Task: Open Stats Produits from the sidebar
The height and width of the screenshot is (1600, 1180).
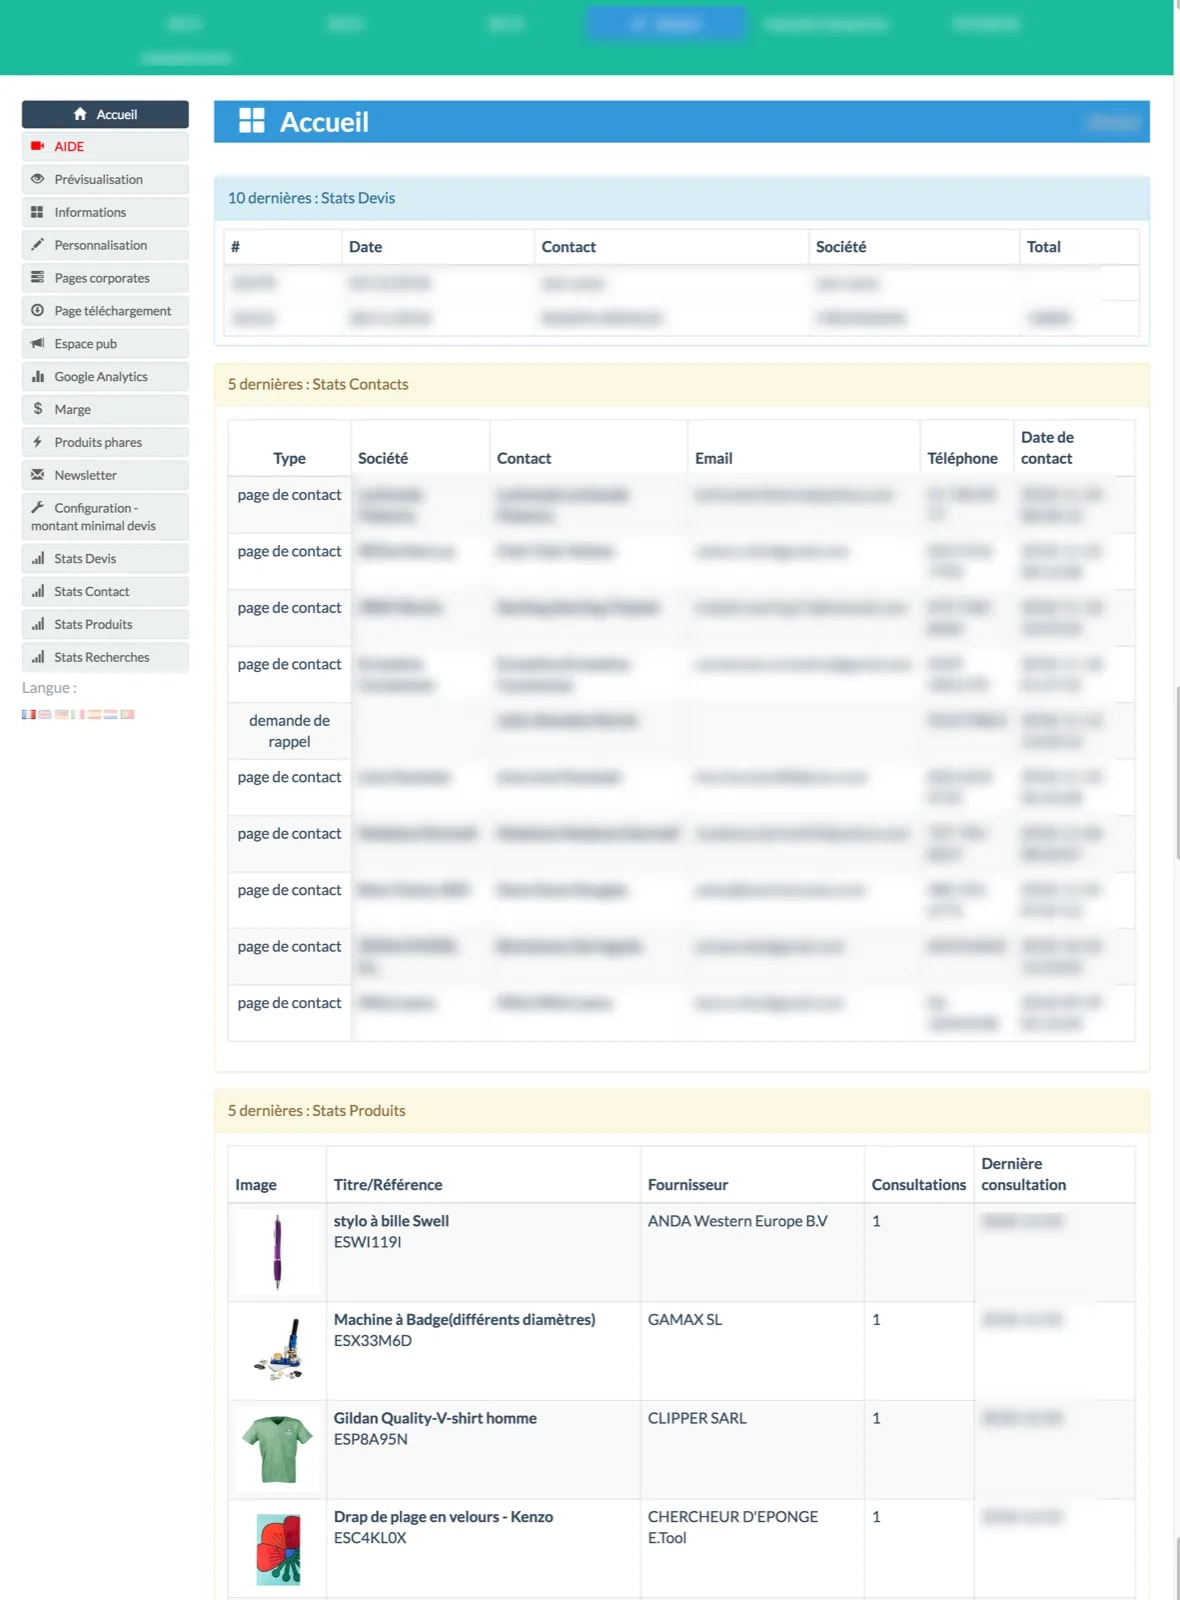Action: pyautogui.click(x=105, y=624)
